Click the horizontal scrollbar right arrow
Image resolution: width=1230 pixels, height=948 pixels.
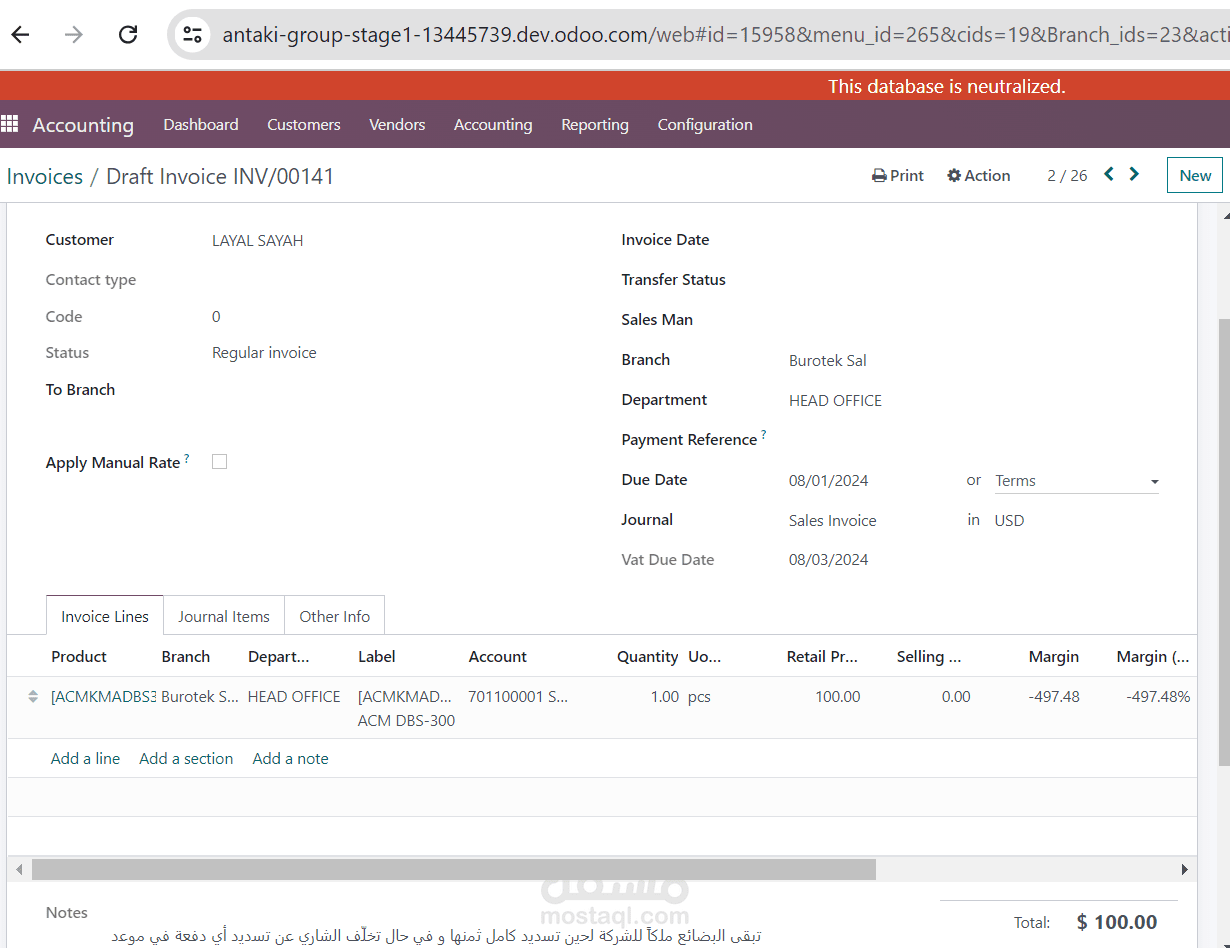[1185, 869]
